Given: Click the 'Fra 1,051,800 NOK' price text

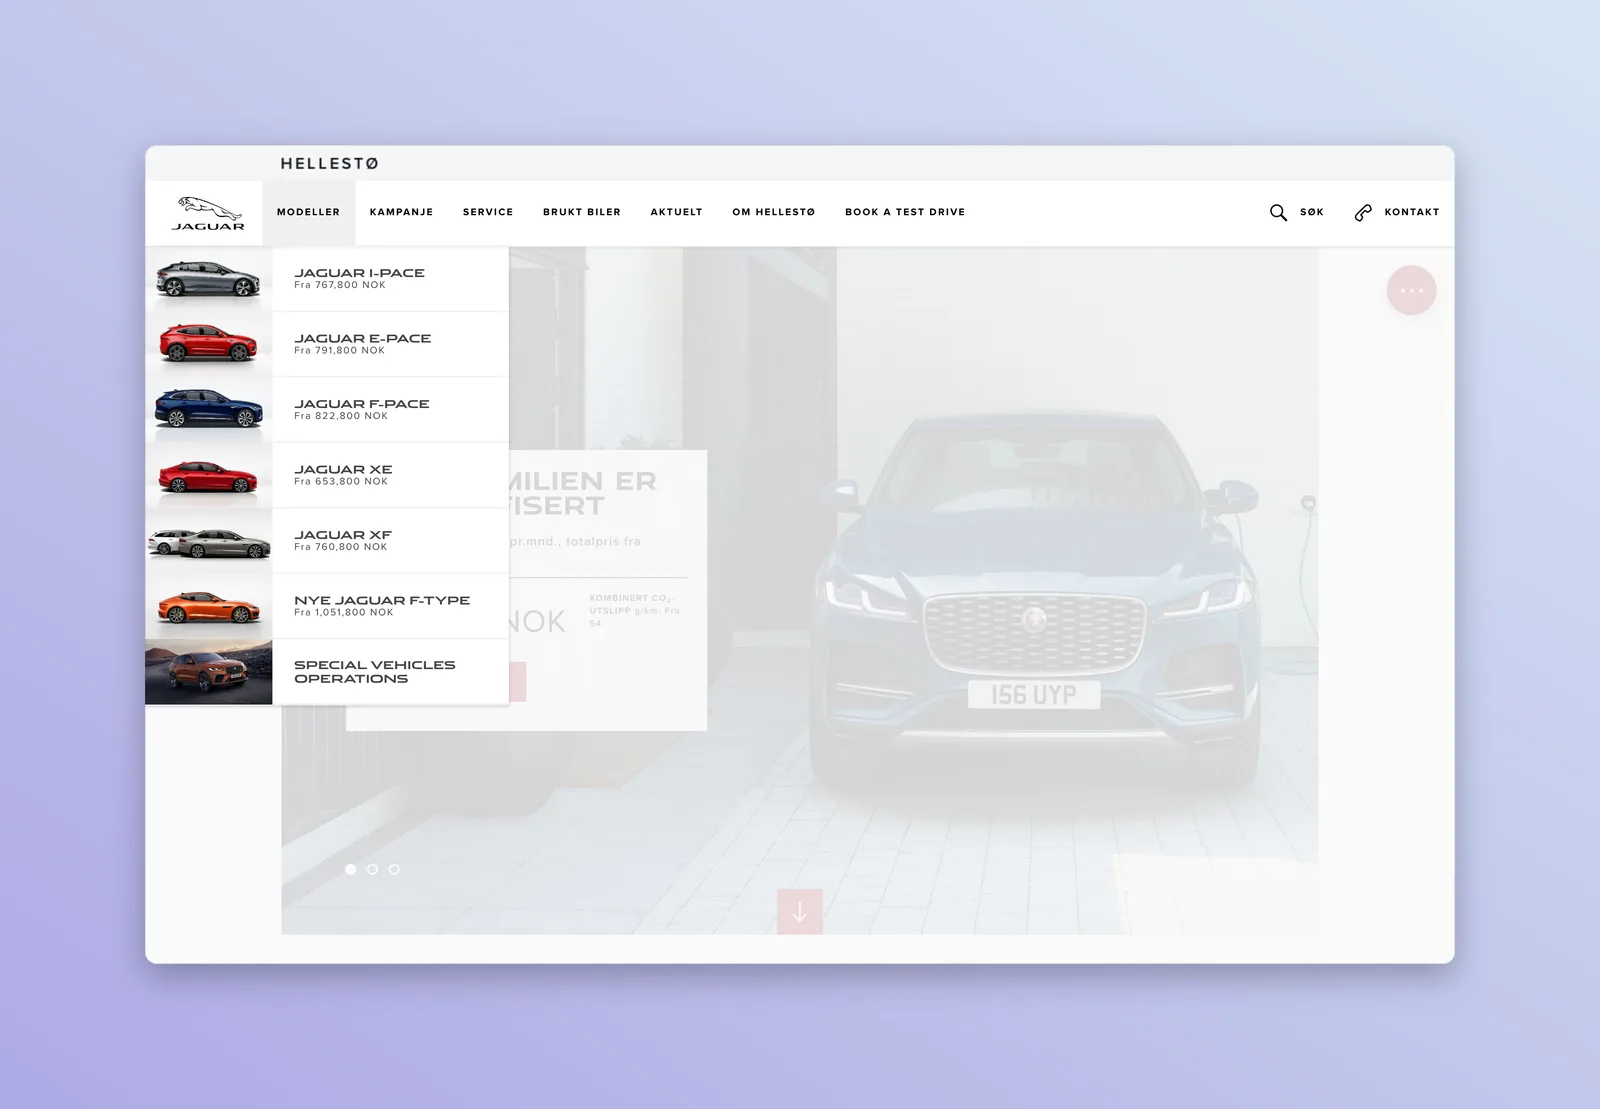Looking at the screenshot, I should tap(344, 613).
